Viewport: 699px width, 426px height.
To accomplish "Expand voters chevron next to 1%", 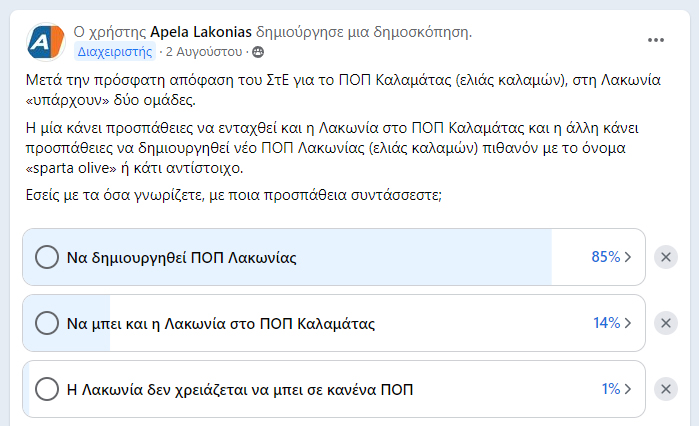I will [x=628, y=389].
